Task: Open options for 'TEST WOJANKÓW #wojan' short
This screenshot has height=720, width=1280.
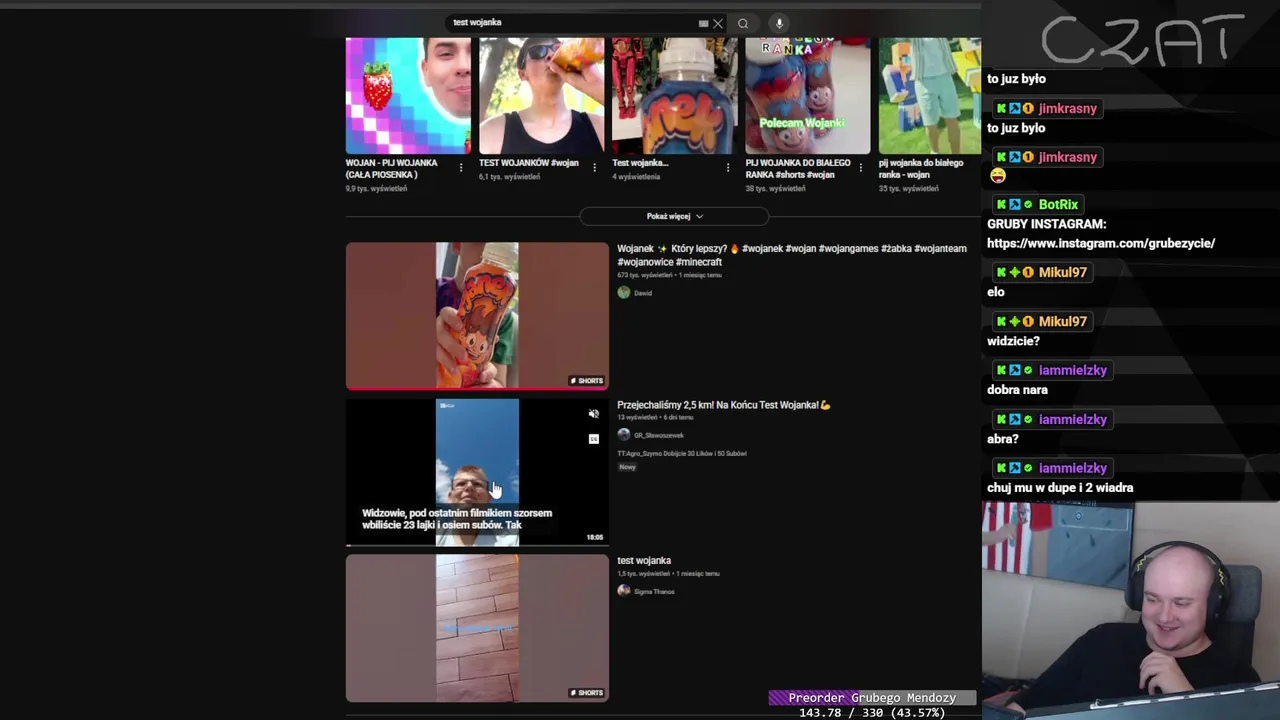Action: (x=594, y=168)
